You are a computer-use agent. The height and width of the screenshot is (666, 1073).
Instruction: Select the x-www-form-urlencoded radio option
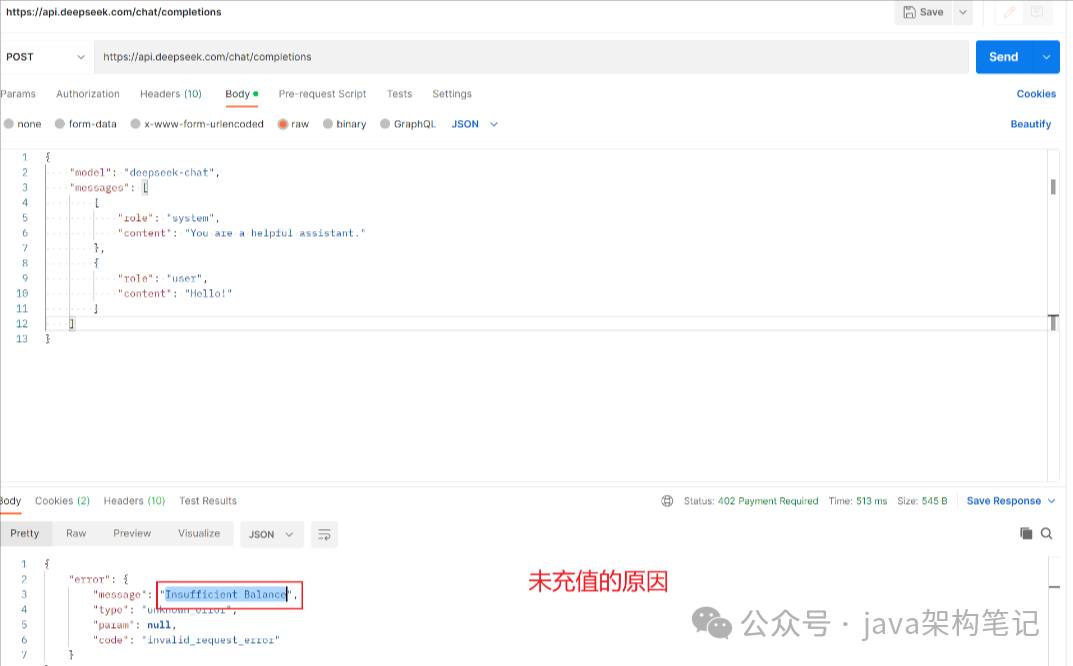click(135, 124)
